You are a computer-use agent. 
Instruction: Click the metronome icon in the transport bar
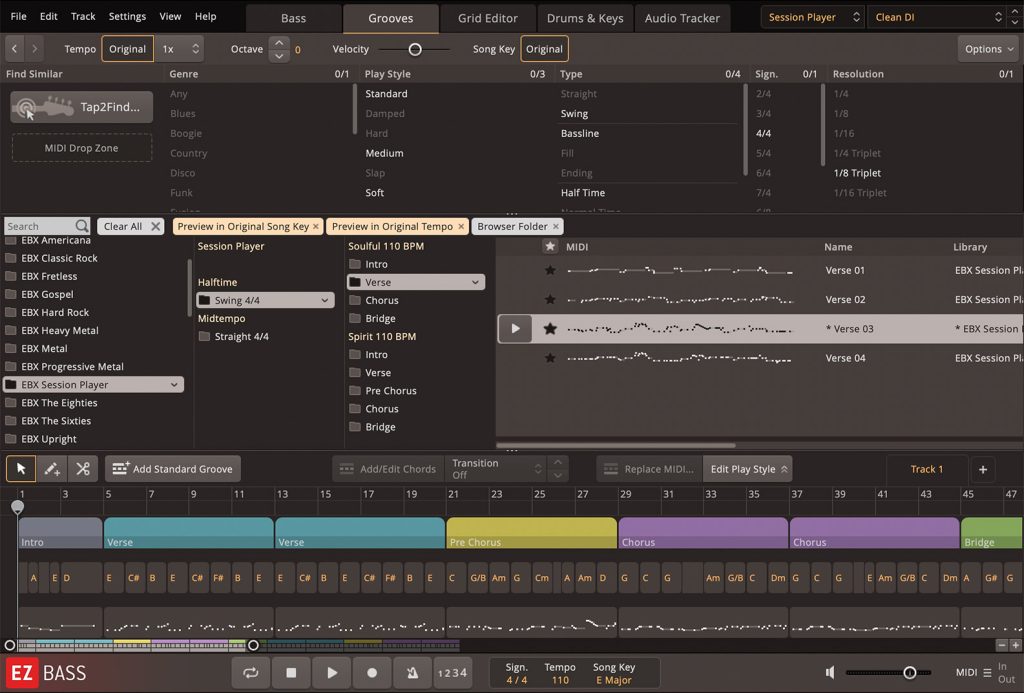click(412, 672)
